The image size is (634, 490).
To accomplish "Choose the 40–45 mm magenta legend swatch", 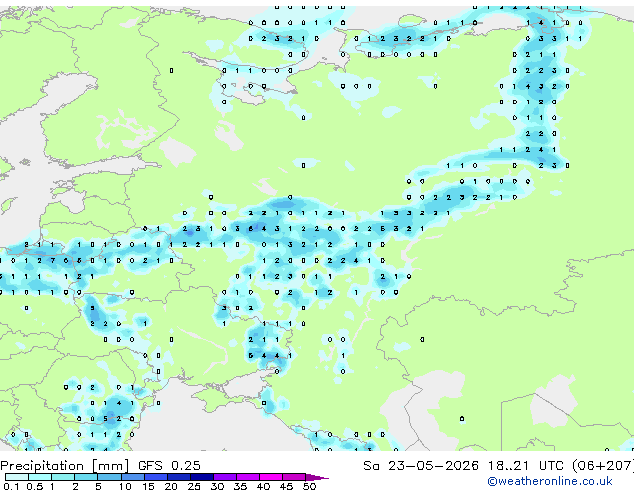I will (271, 477).
